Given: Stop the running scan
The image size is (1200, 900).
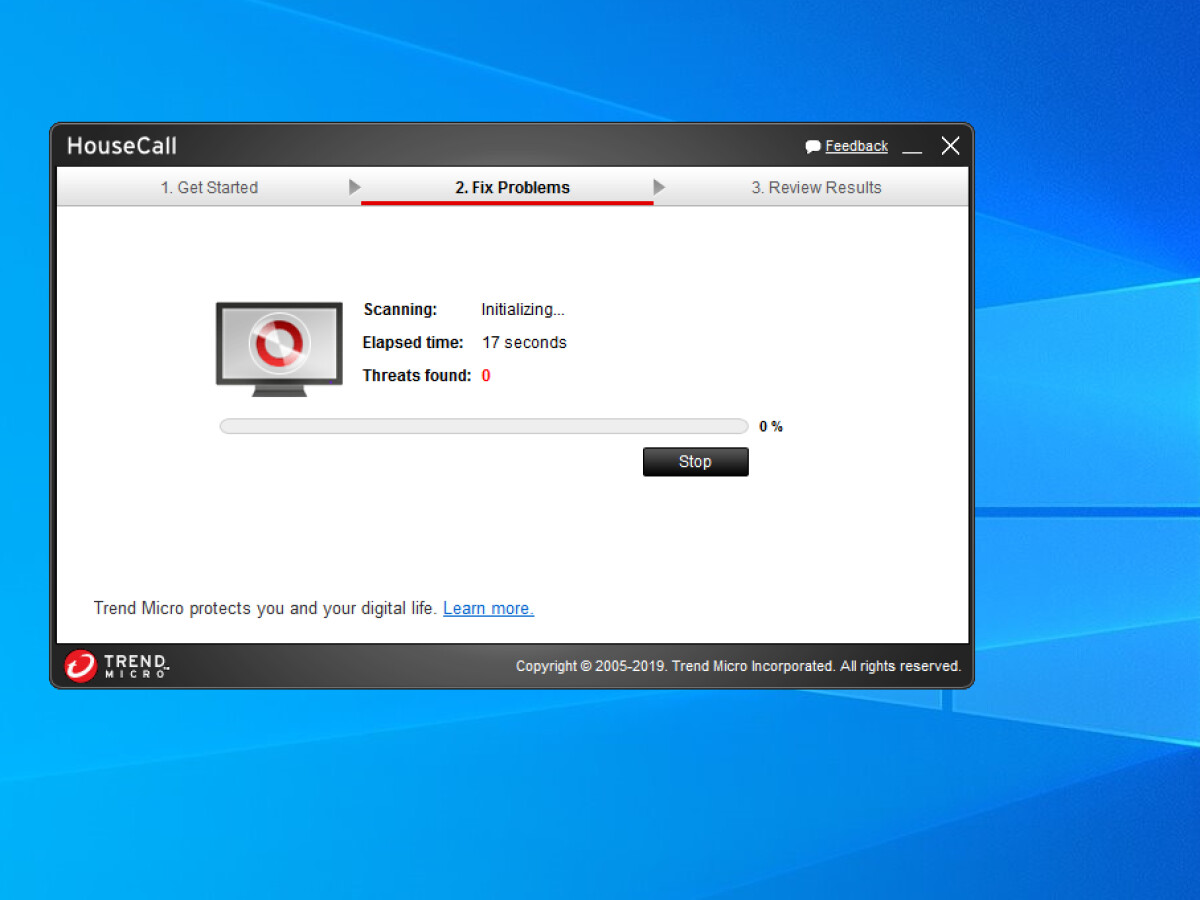Looking at the screenshot, I should click(x=695, y=461).
